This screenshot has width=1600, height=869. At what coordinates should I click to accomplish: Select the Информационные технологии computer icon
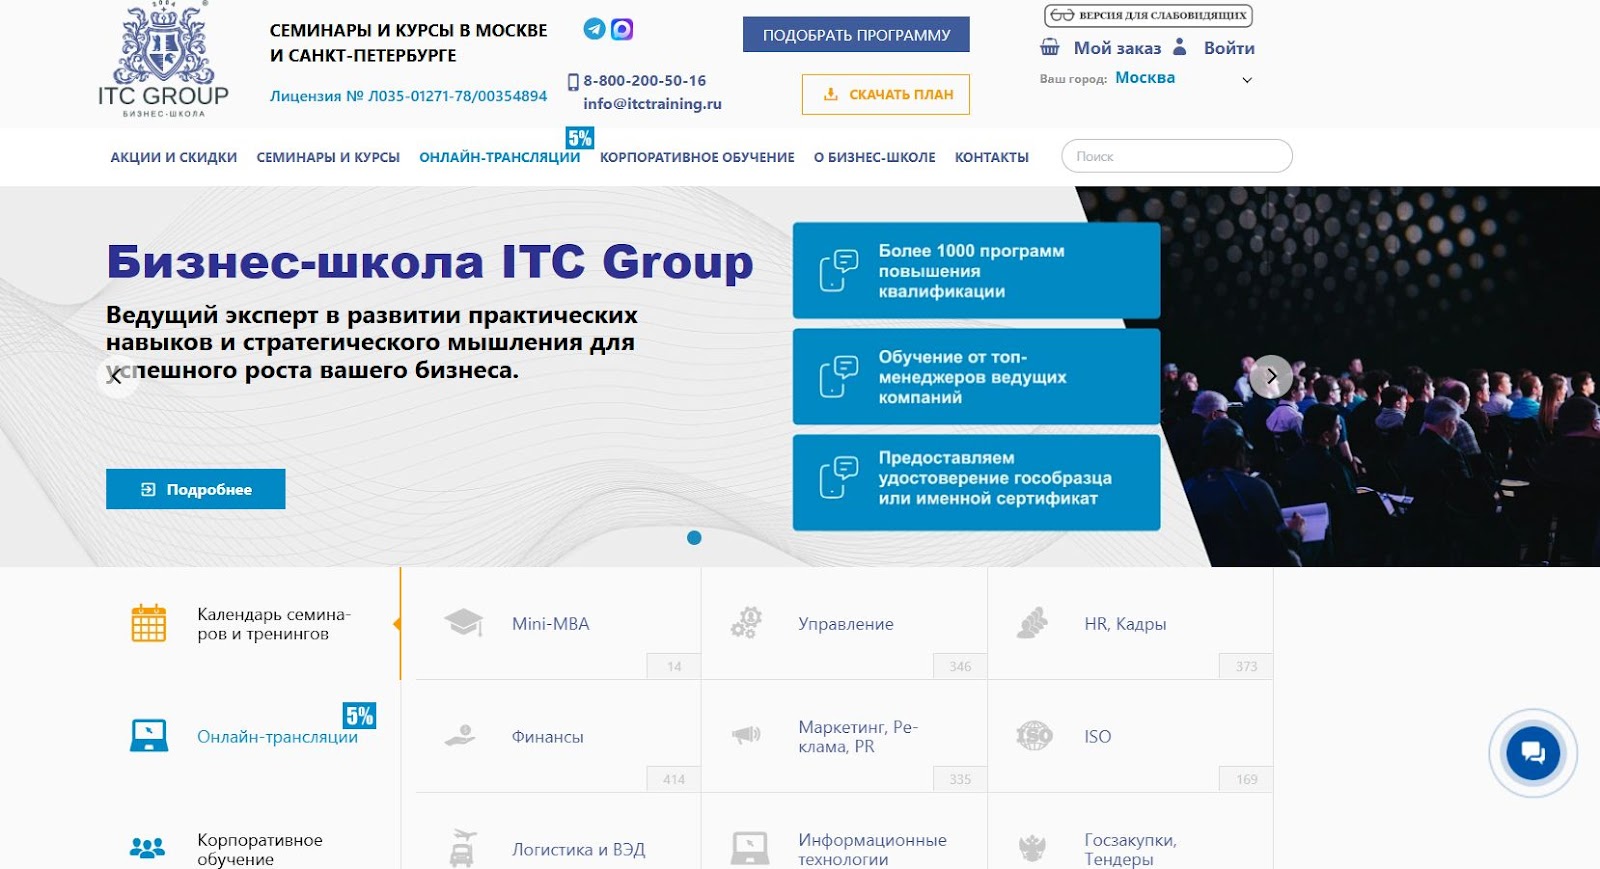click(750, 849)
